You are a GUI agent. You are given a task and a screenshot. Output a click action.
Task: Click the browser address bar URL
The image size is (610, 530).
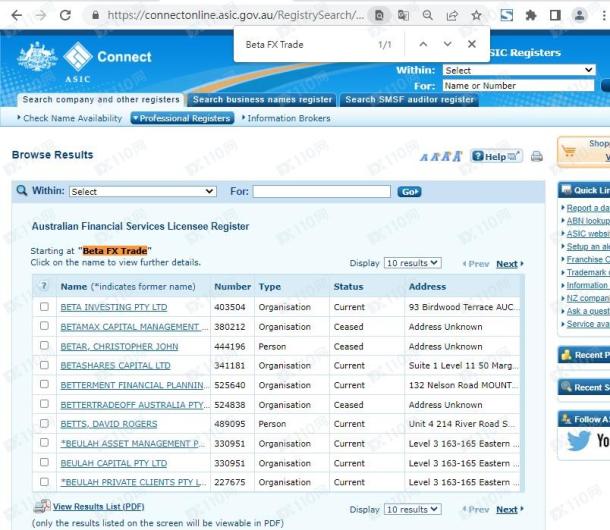235,16
